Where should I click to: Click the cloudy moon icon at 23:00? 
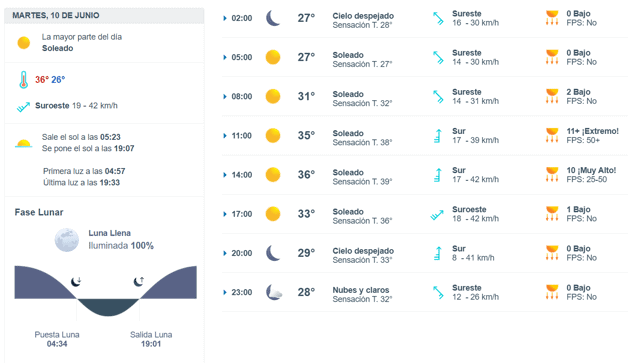click(274, 292)
